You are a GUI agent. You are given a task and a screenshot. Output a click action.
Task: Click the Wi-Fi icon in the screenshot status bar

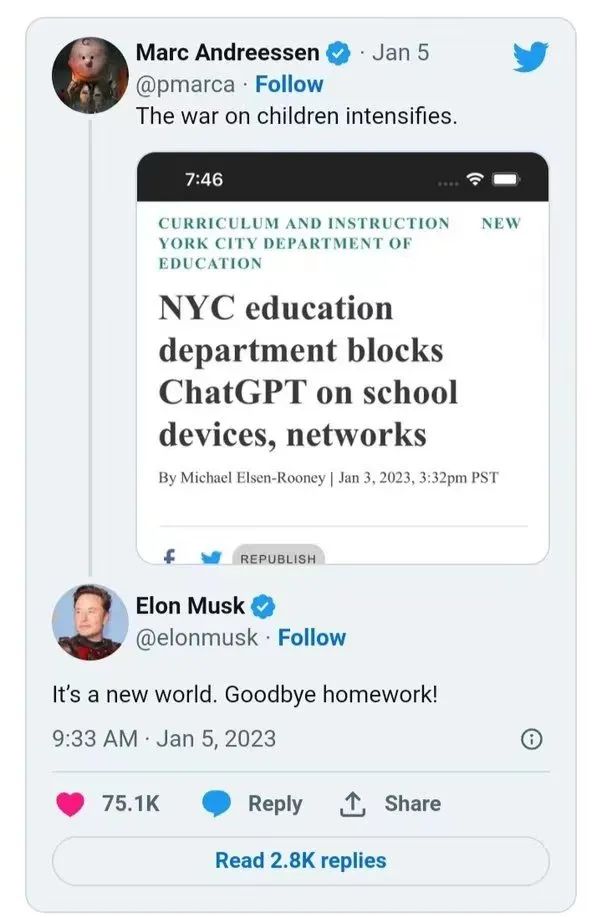(x=475, y=179)
